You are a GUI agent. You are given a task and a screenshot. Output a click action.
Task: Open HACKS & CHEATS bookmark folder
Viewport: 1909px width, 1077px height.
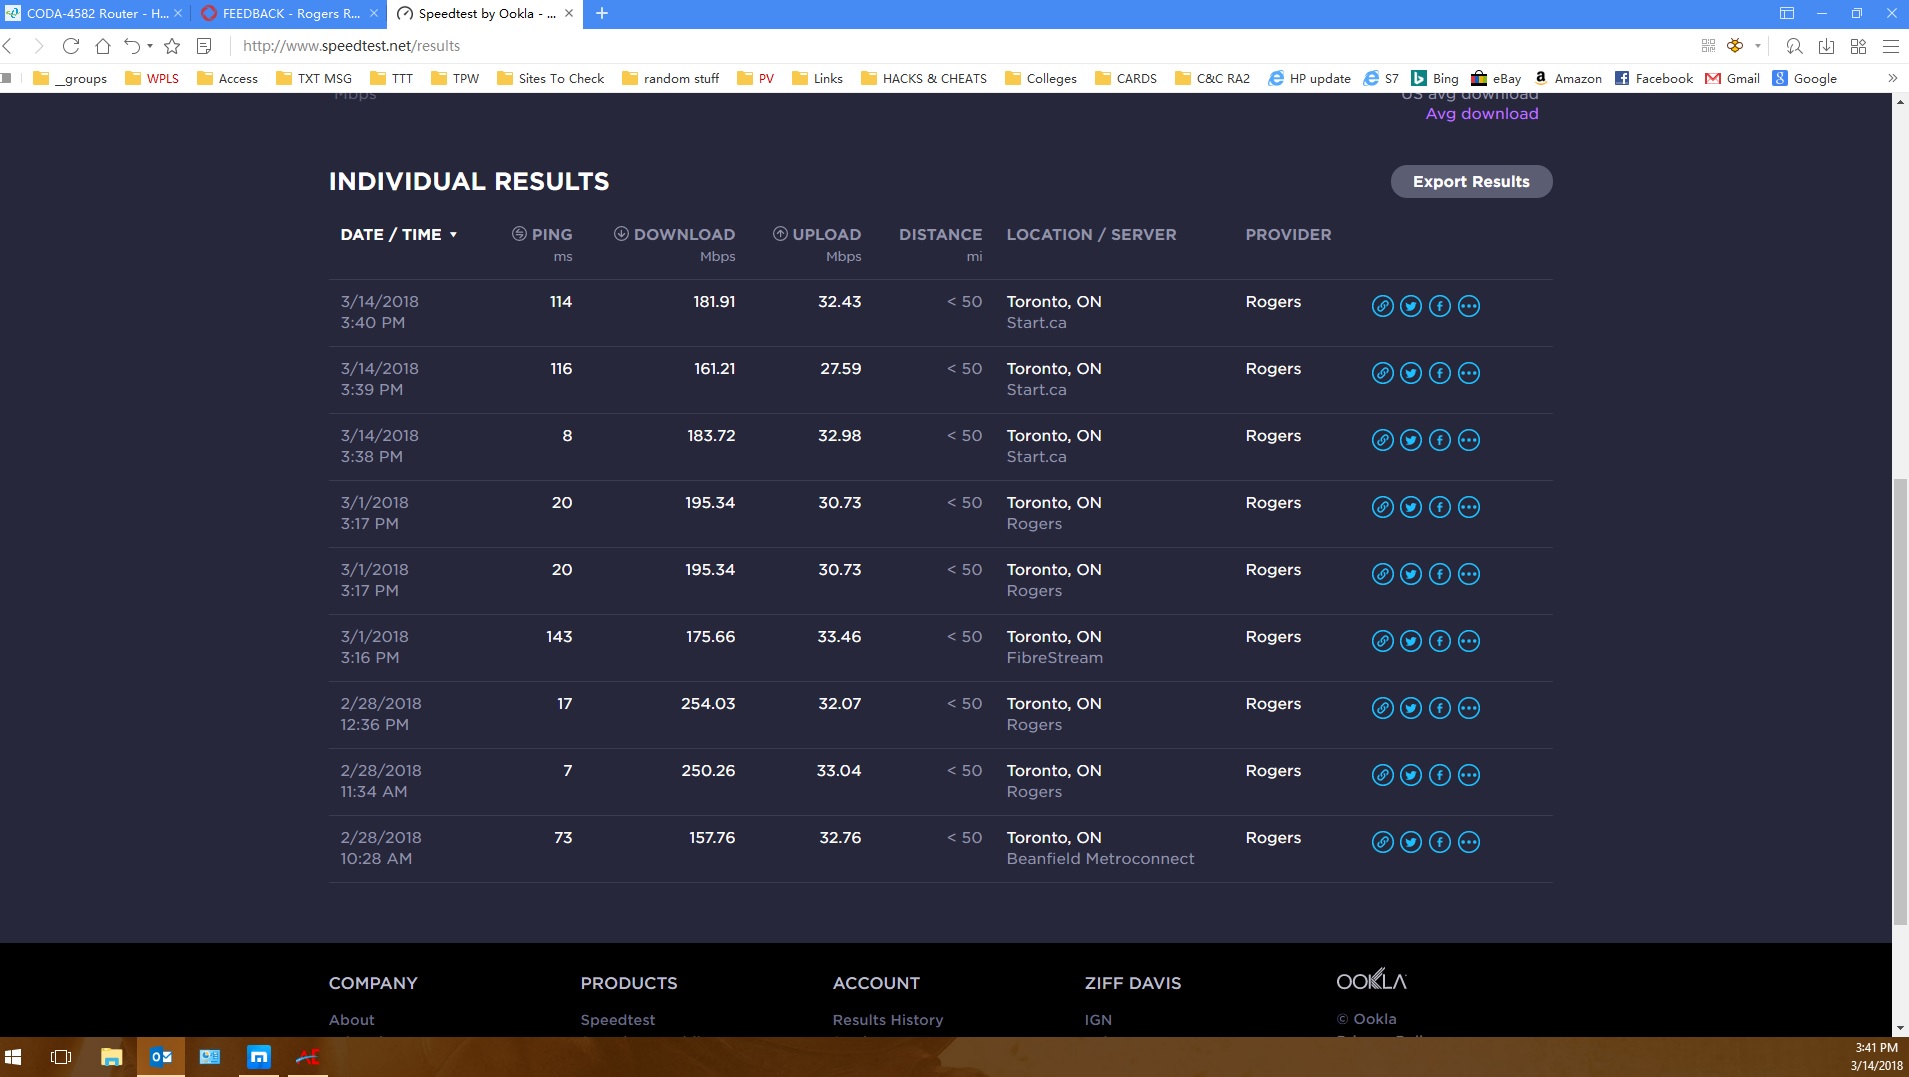tap(923, 78)
